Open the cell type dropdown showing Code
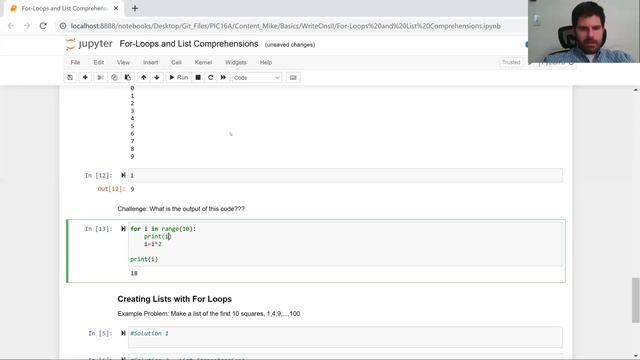Screen dimensions: 640x360 tap(257, 78)
